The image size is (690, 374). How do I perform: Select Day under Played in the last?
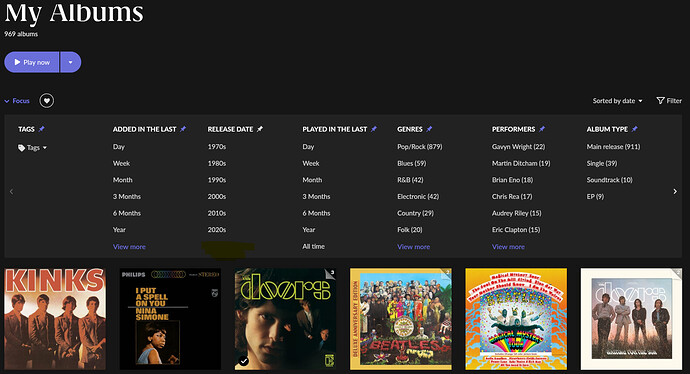308,147
